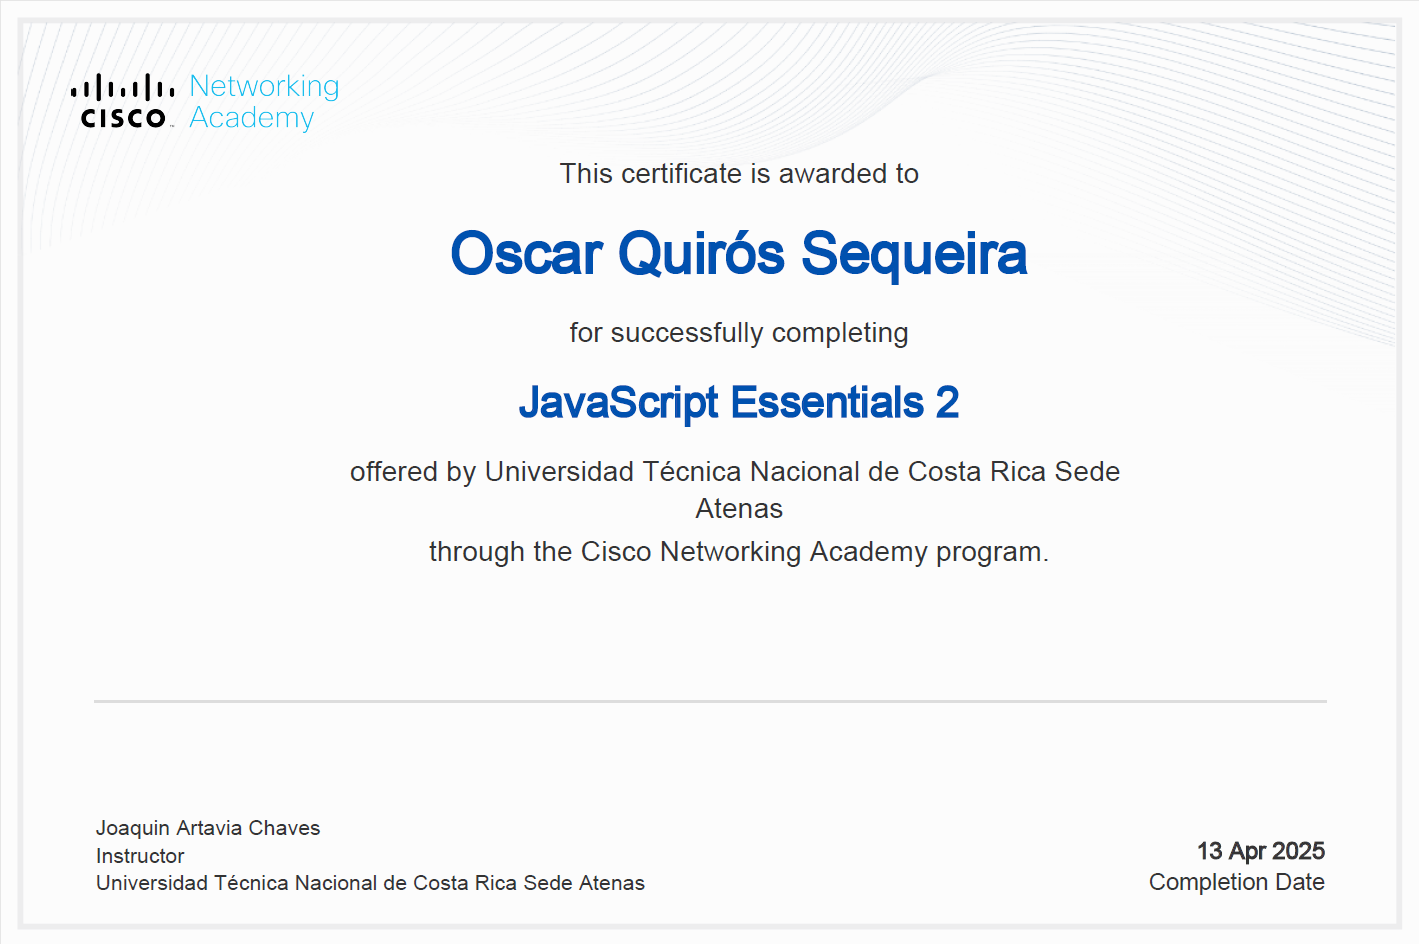Click the Universidad Técnica Nacional footer text

[x=369, y=883]
